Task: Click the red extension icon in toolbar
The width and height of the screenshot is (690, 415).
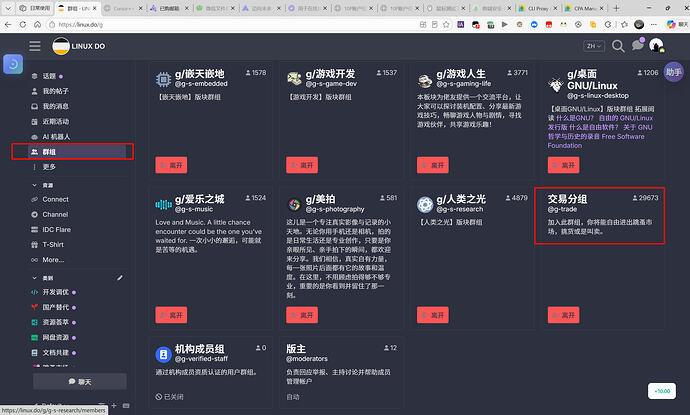Action: click(x=549, y=25)
